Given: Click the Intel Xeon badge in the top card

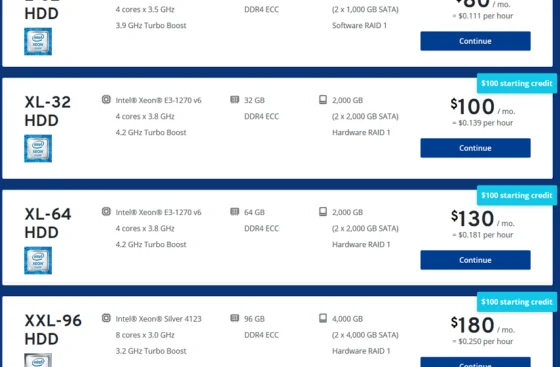Looking at the screenshot, I should click(38, 41).
